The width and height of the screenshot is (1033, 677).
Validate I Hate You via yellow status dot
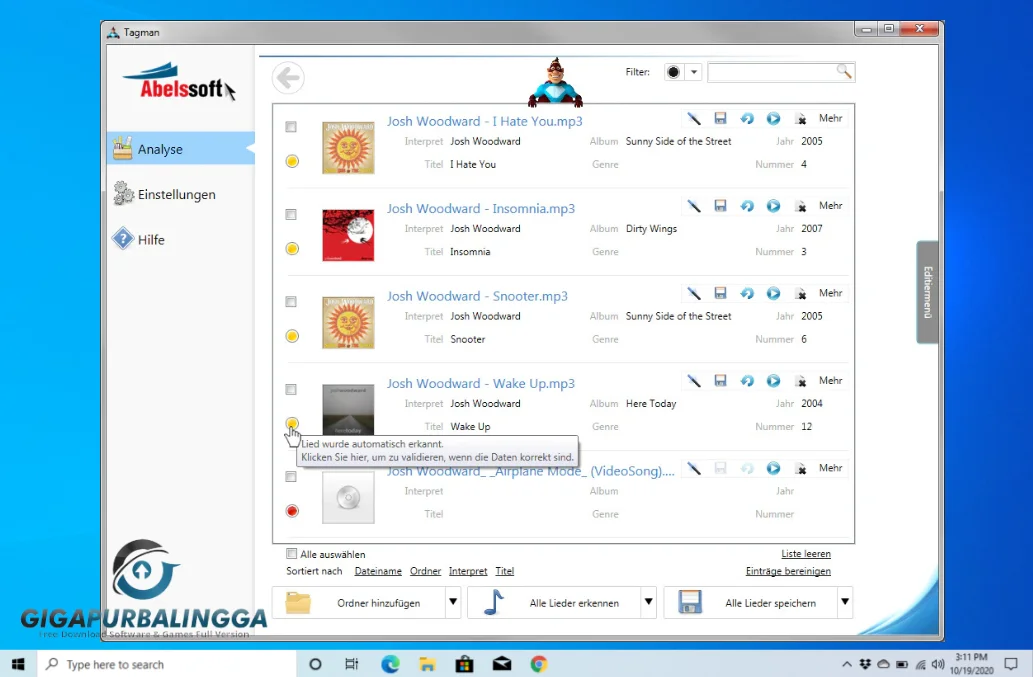click(x=292, y=161)
